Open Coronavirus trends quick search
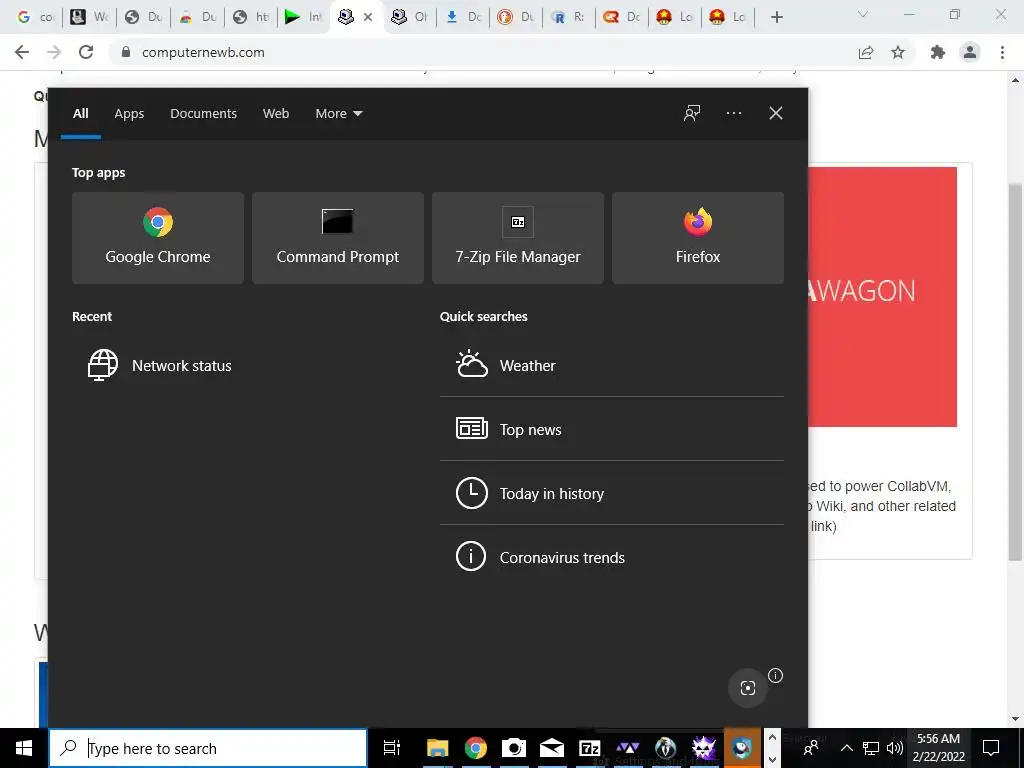1024x768 pixels. tap(612, 557)
